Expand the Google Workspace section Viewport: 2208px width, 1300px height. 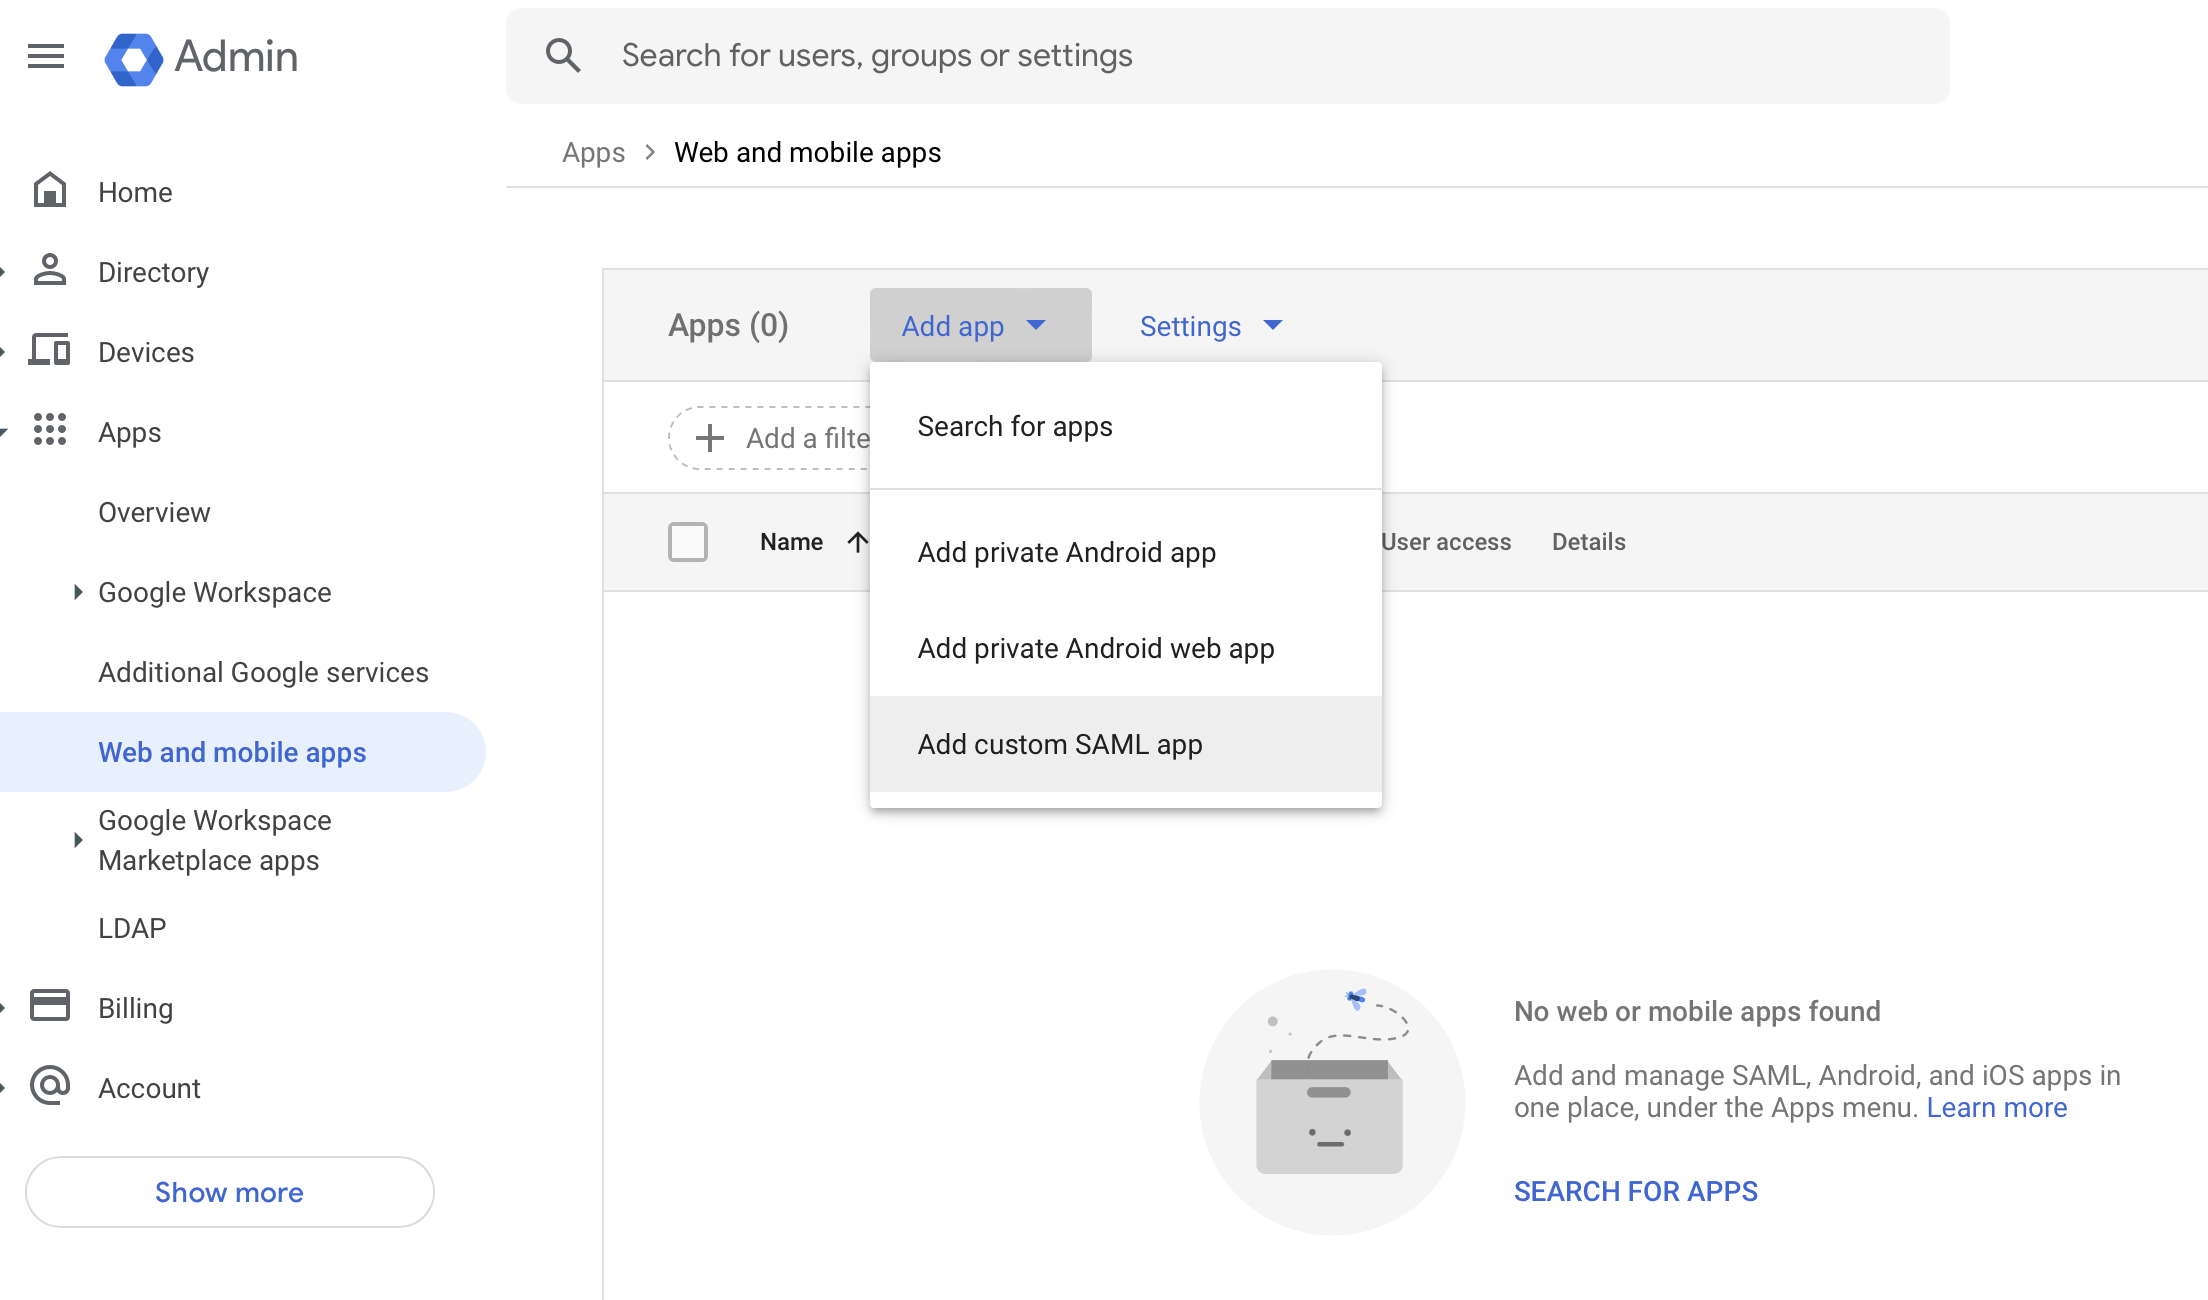80,592
